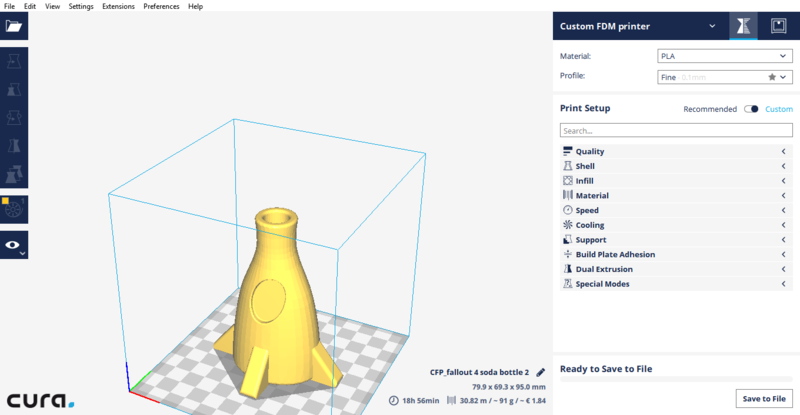Open file folder icon
The image size is (800, 415).
(x=14, y=26)
